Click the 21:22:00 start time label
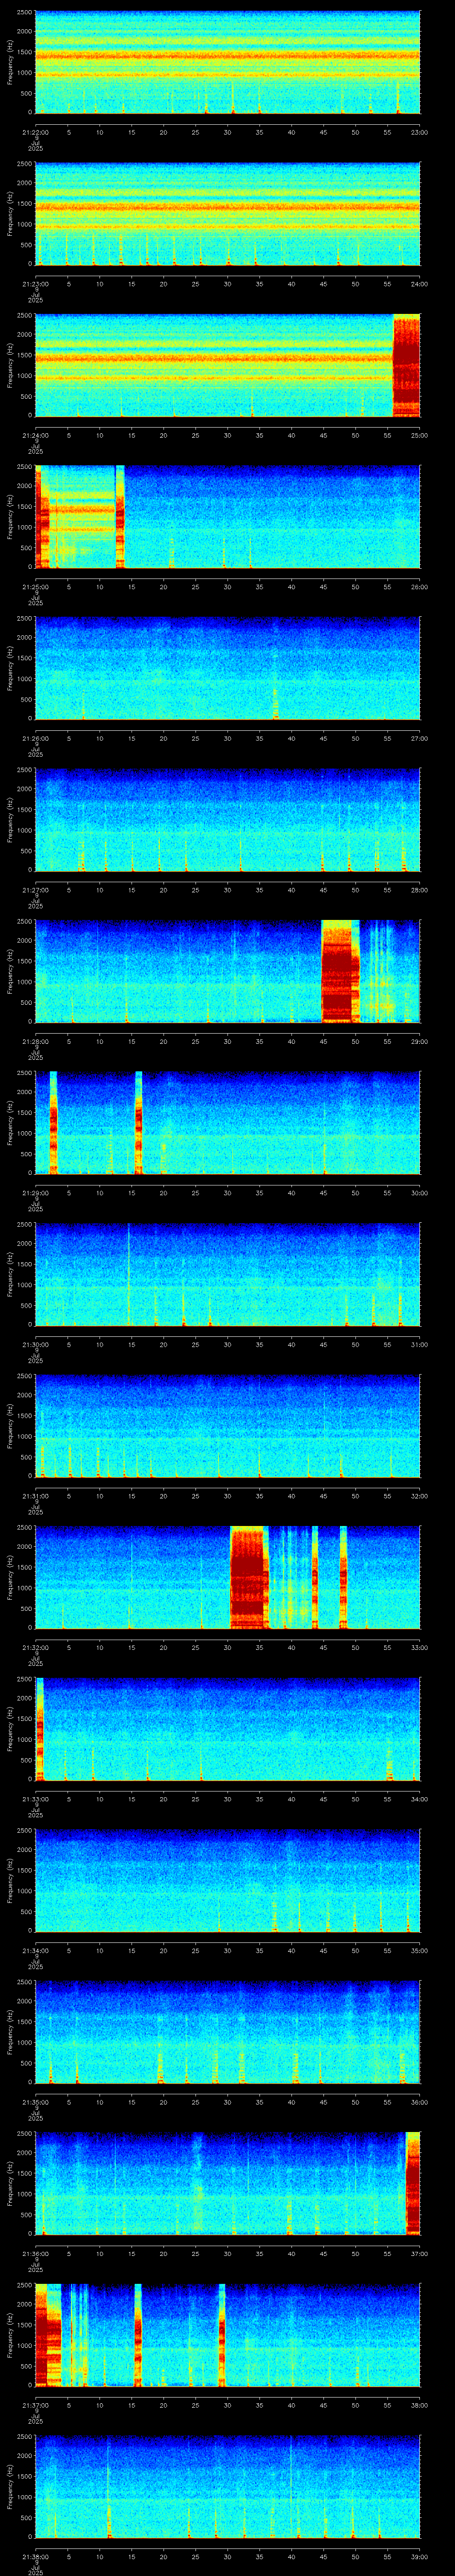This screenshot has width=455, height=2576. pyautogui.click(x=35, y=132)
